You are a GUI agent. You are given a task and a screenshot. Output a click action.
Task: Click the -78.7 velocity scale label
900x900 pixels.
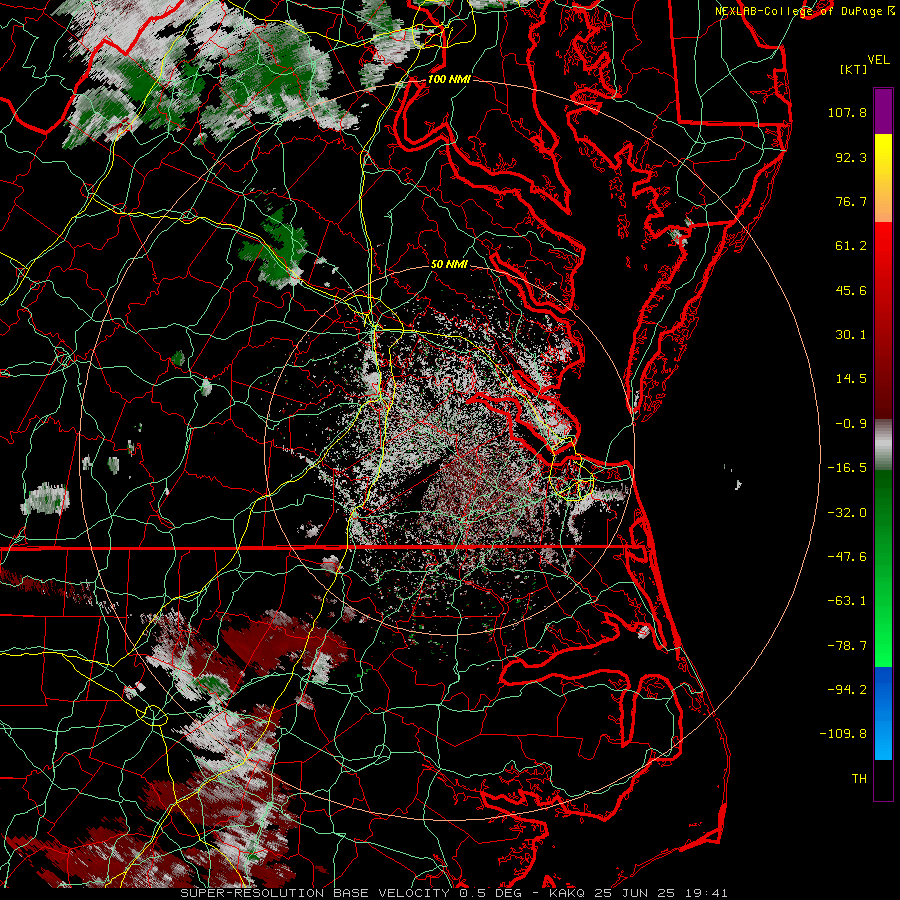pos(847,646)
